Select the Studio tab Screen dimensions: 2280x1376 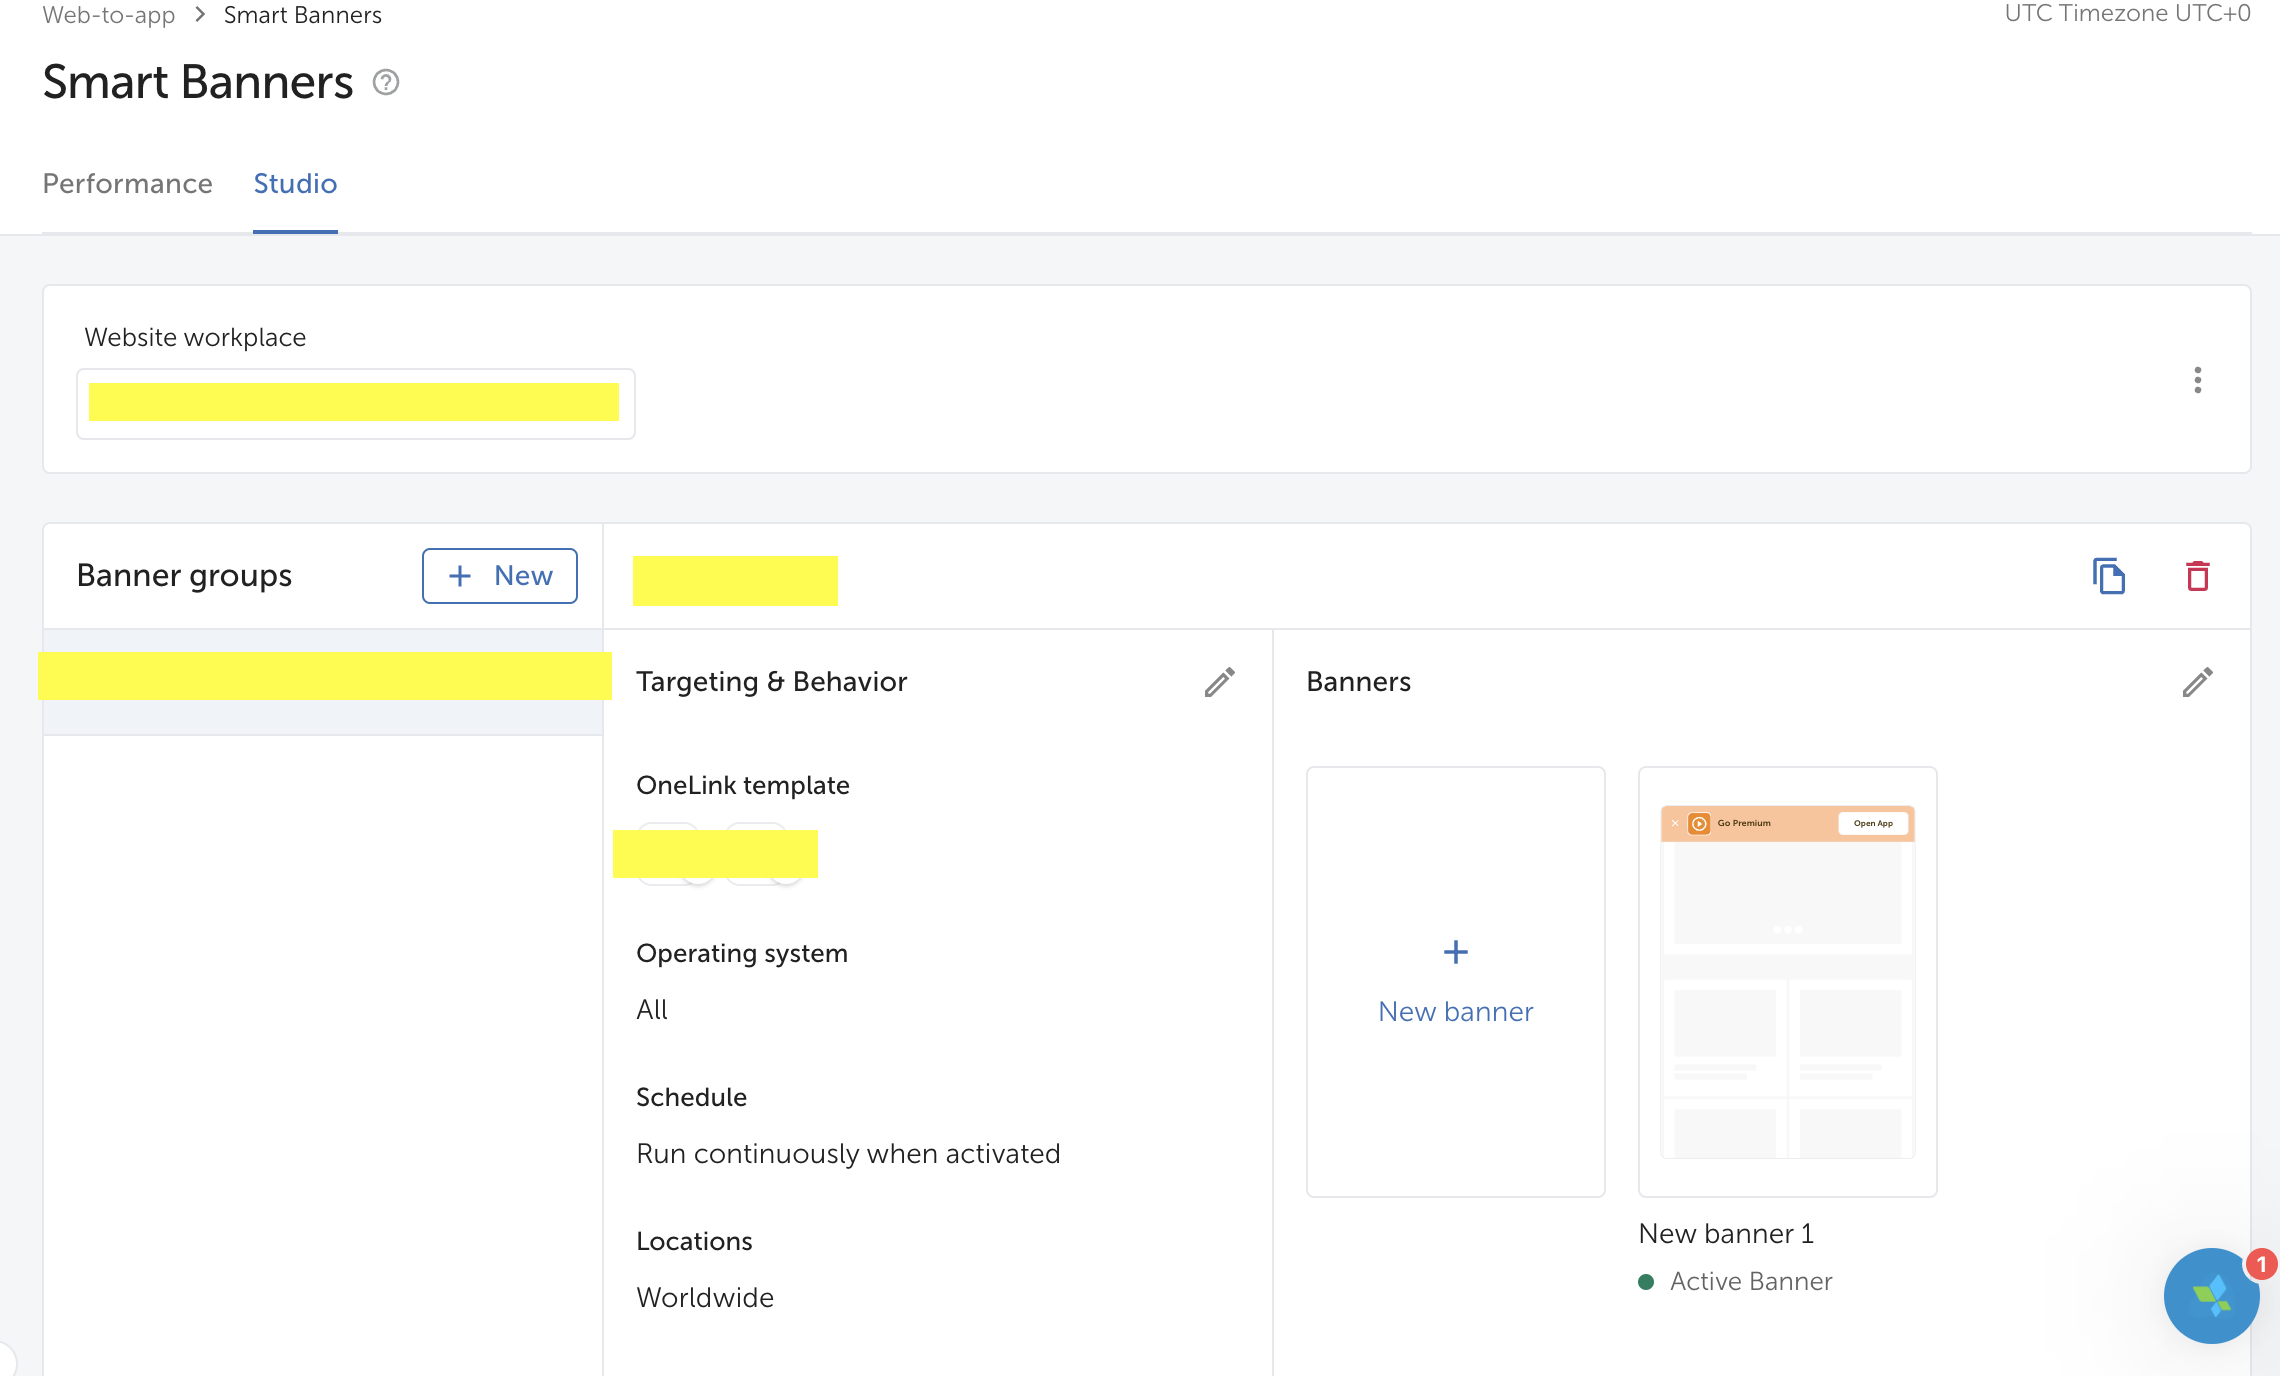click(x=295, y=184)
